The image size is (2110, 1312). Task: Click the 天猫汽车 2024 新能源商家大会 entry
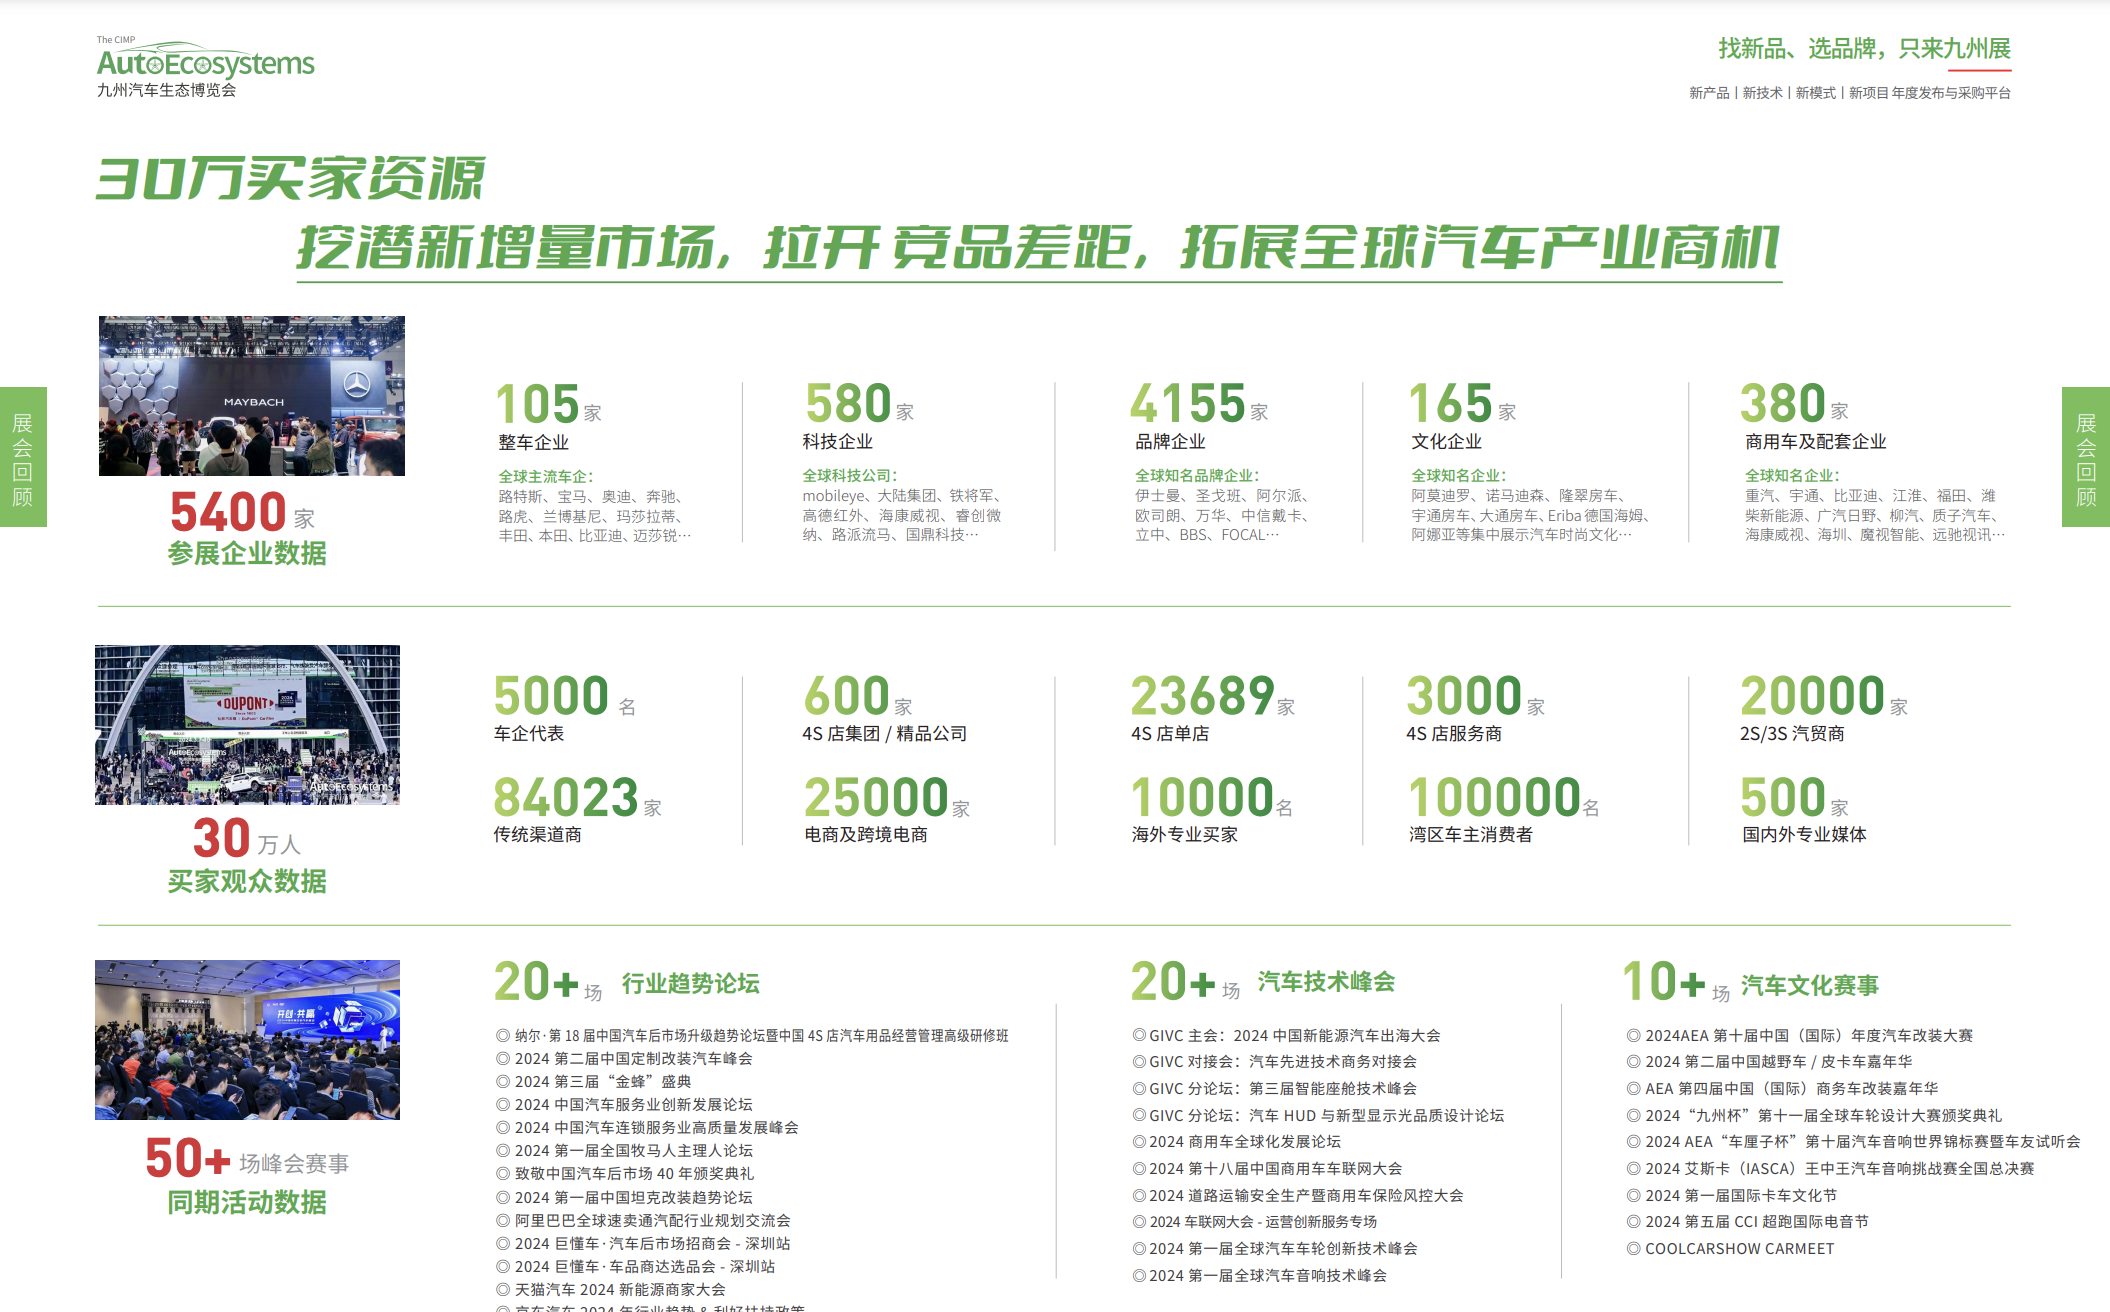pos(611,1290)
